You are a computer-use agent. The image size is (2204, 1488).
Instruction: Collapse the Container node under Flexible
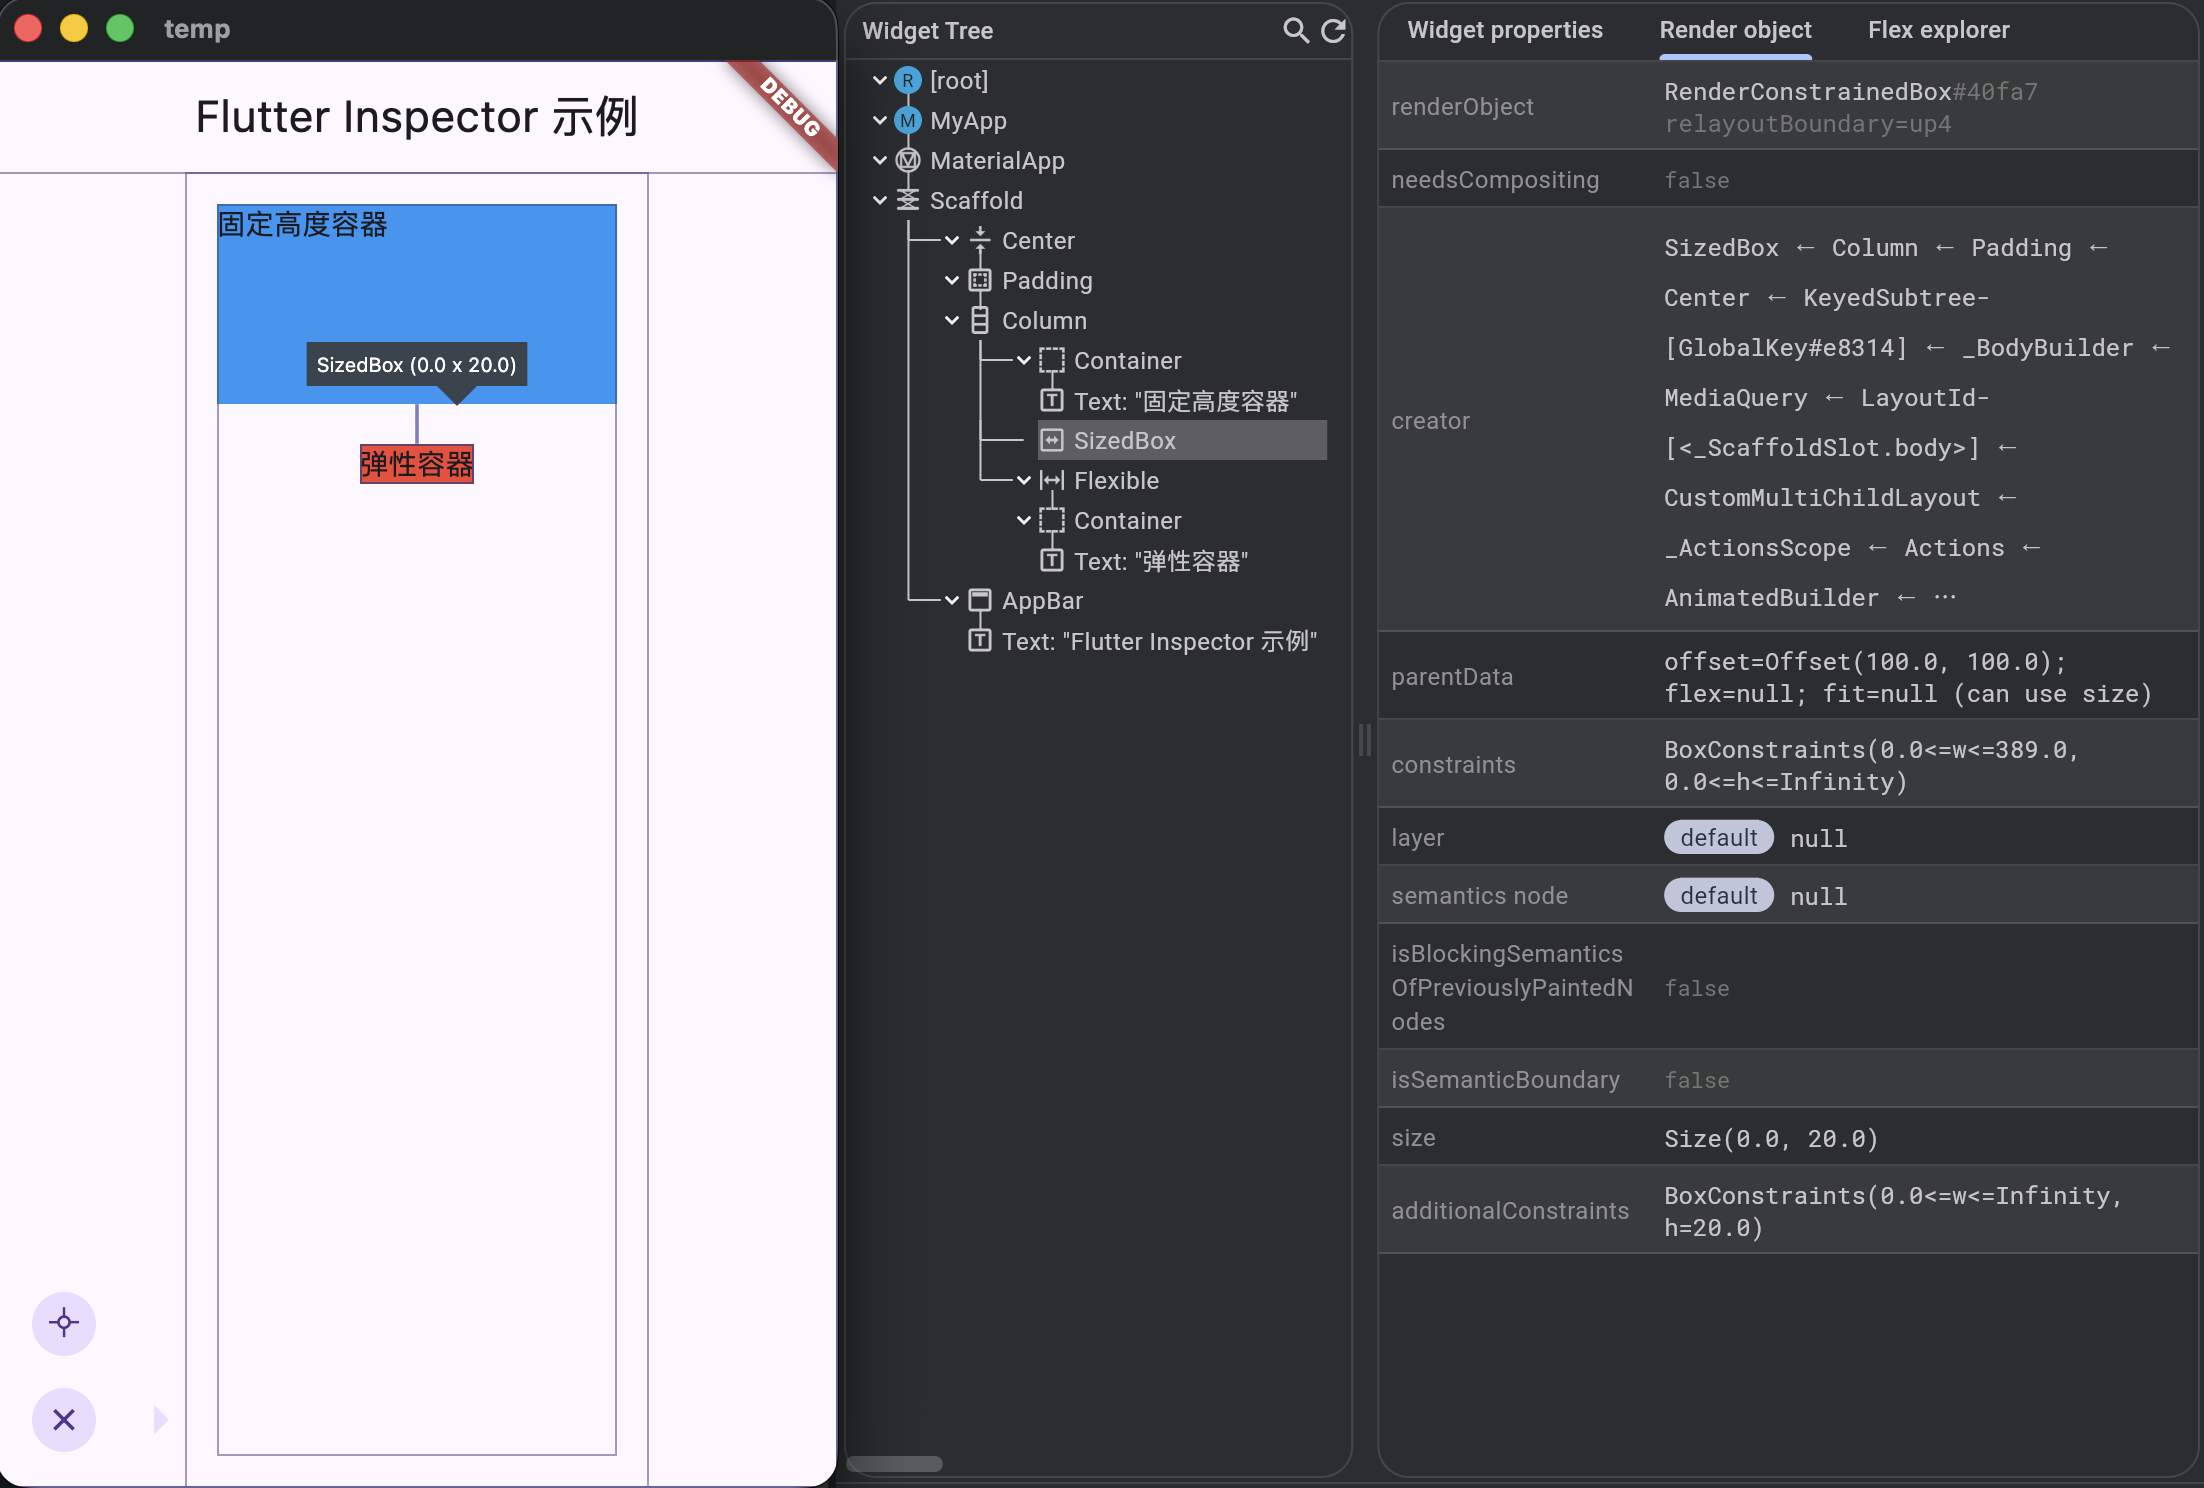(1024, 521)
